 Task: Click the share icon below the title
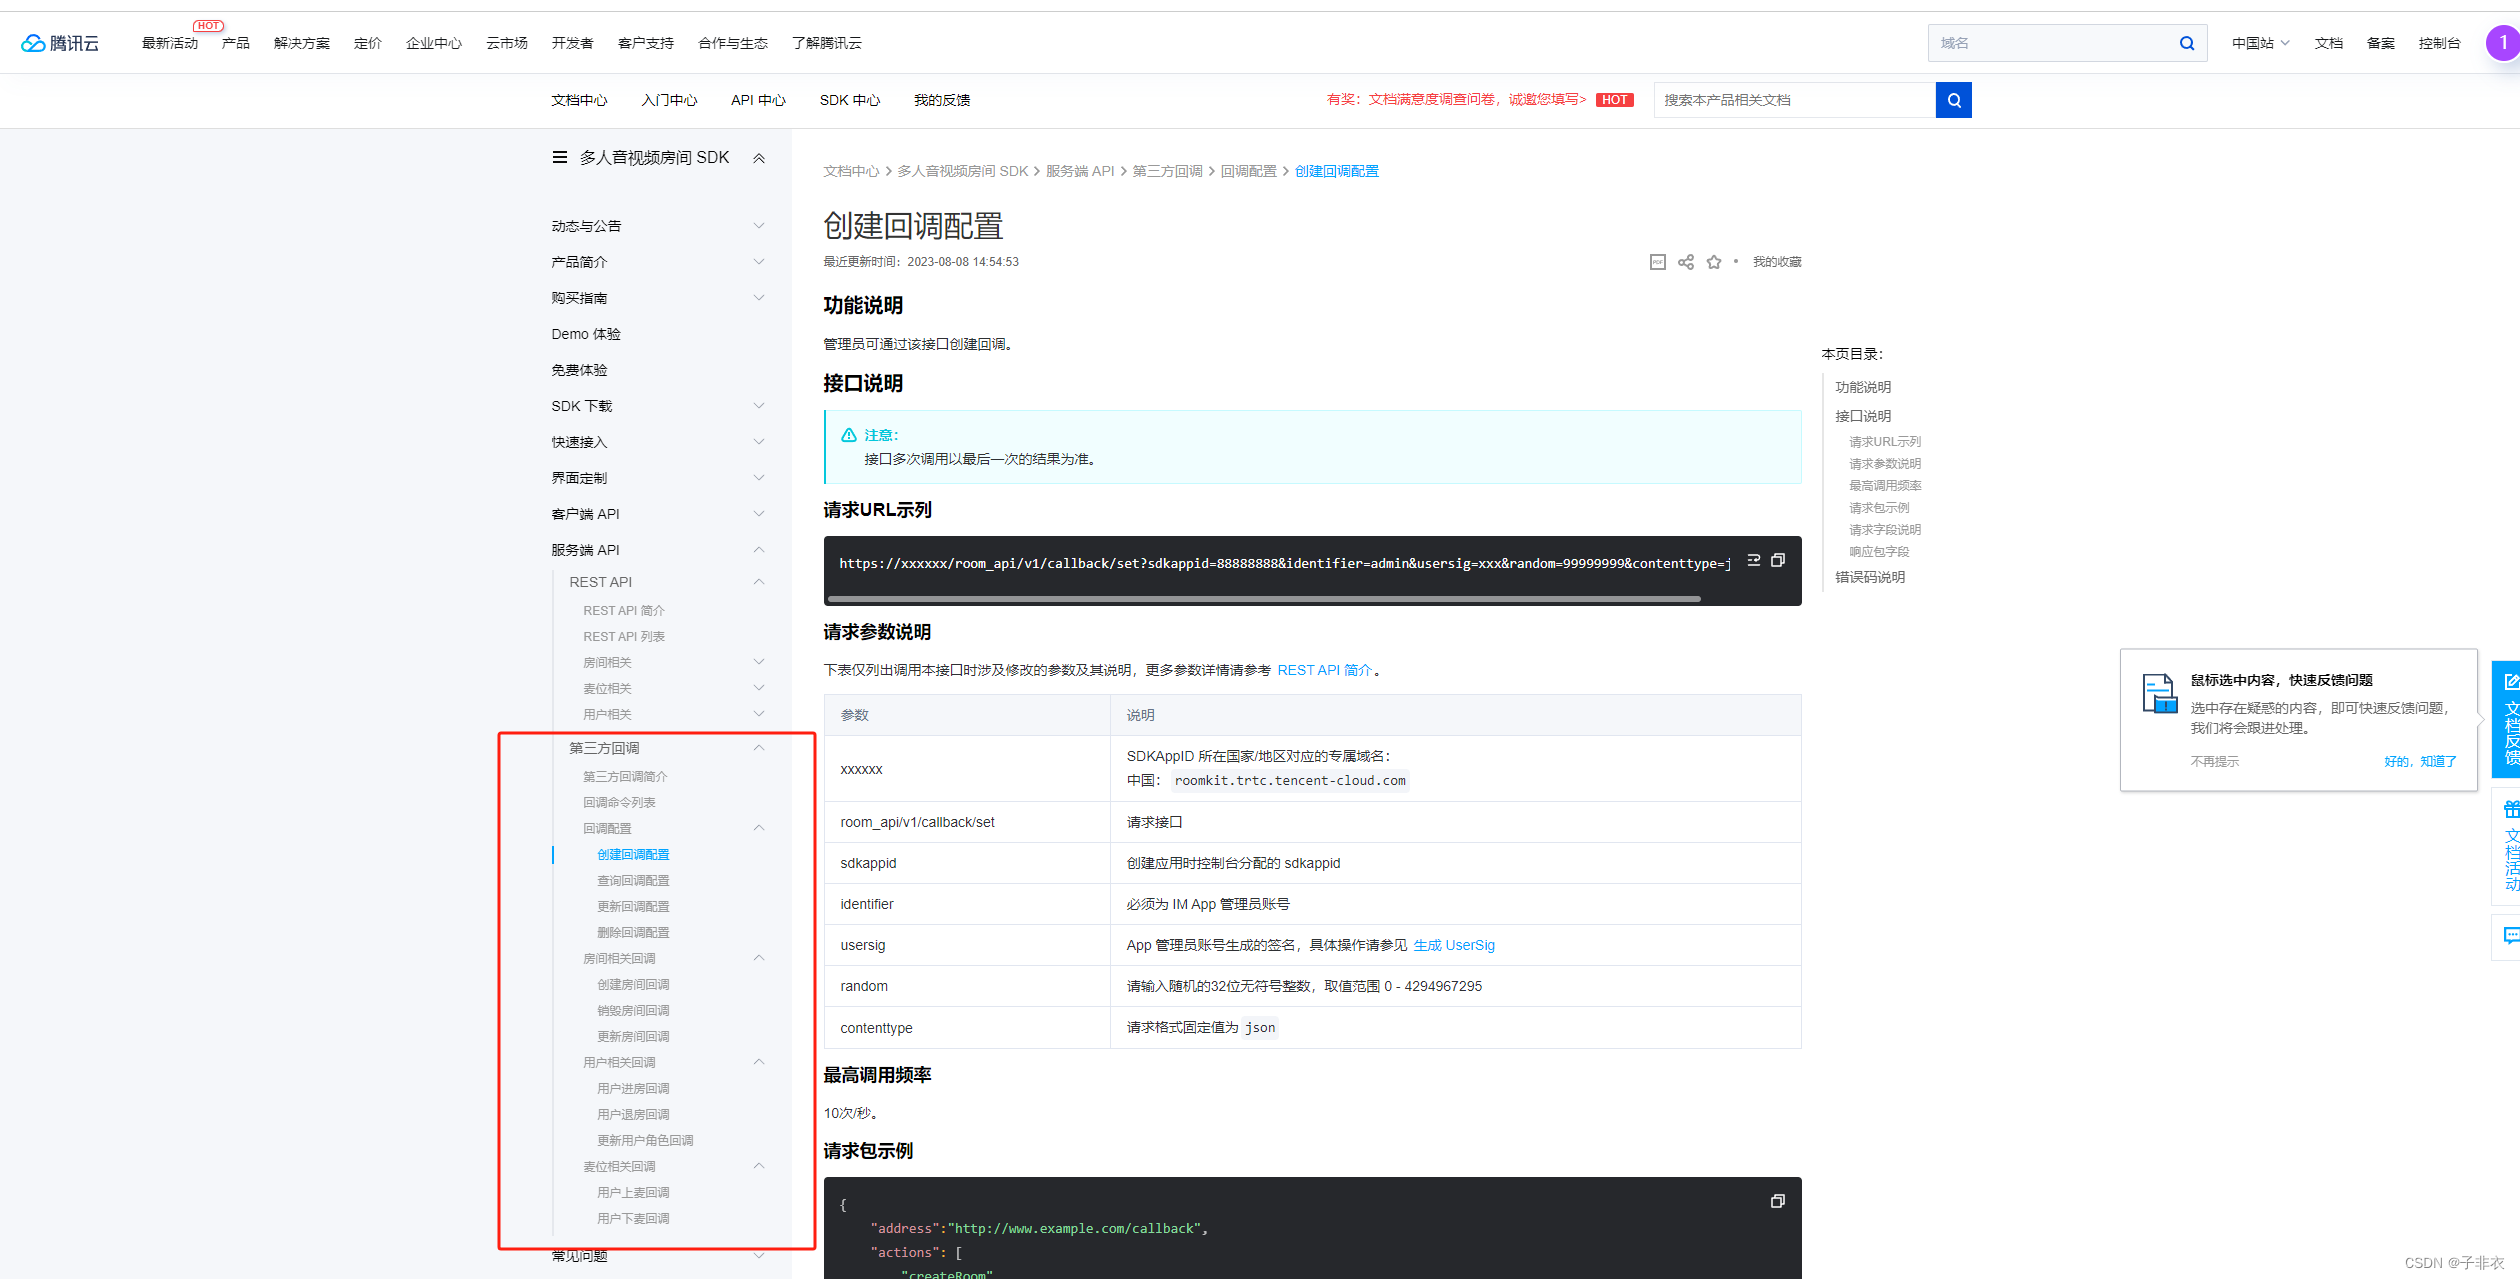click(1686, 262)
